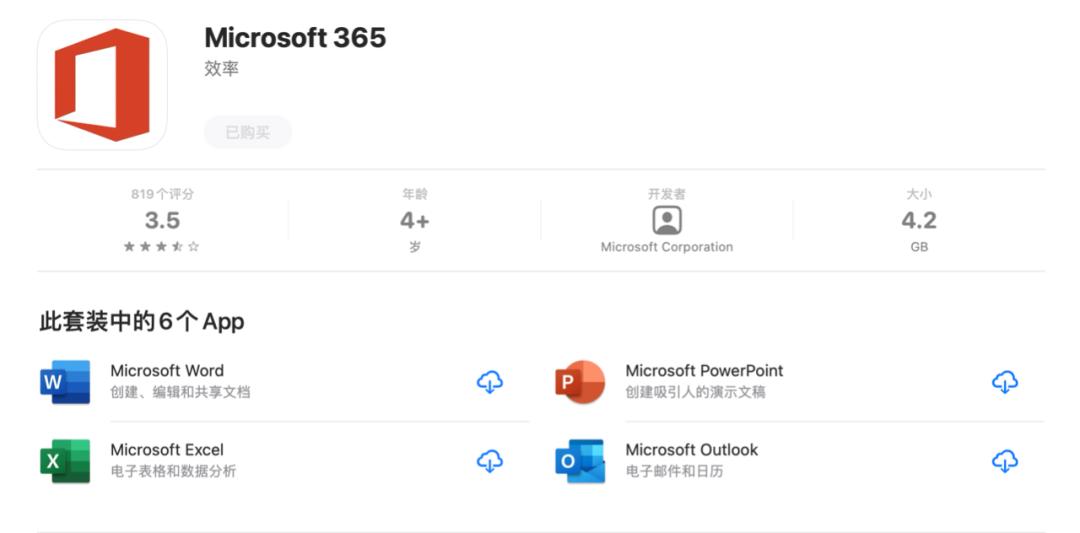Click the Microsoft Word app icon

tap(65, 382)
